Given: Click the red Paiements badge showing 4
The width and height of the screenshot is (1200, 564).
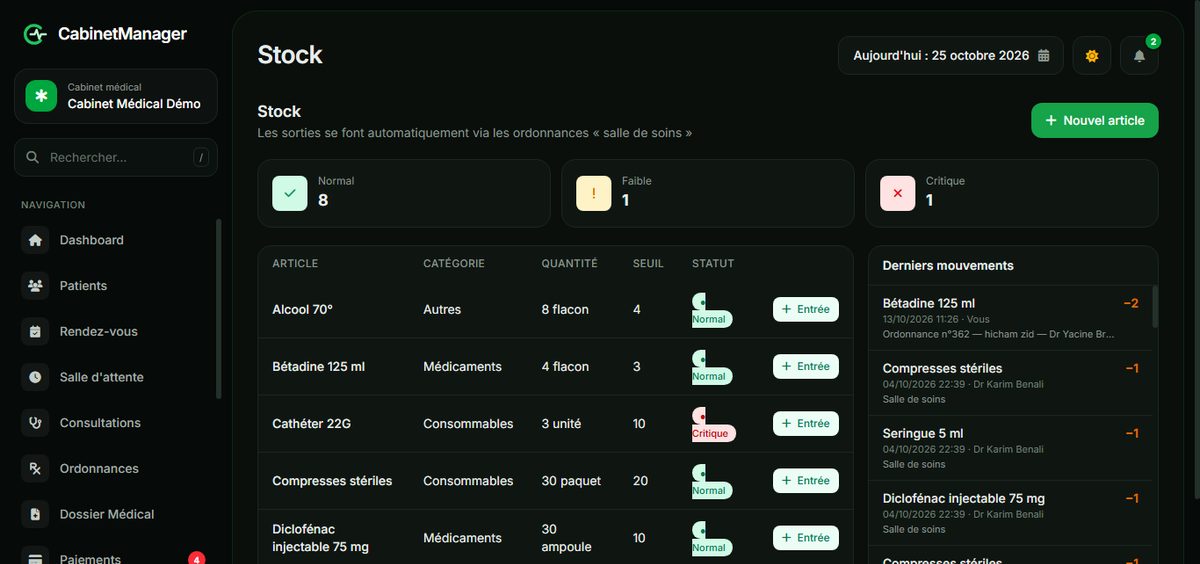Looking at the screenshot, I should click(197, 559).
